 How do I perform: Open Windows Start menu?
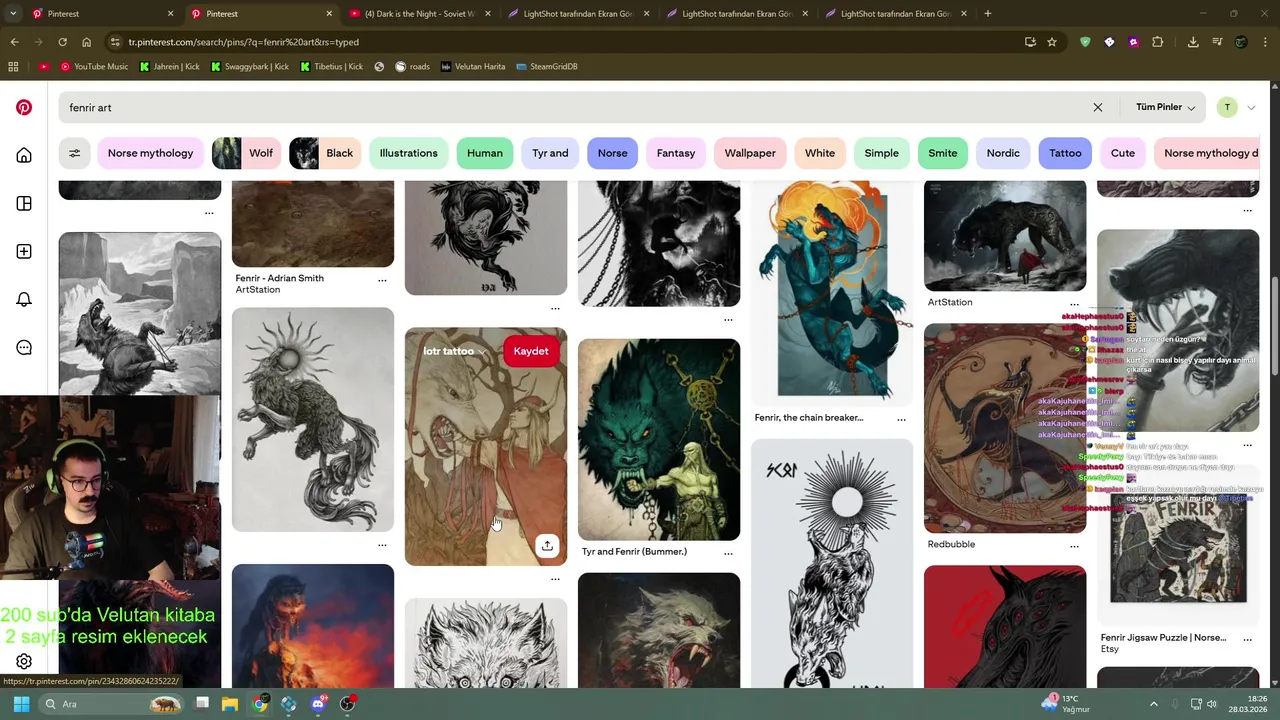pos(21,704)
